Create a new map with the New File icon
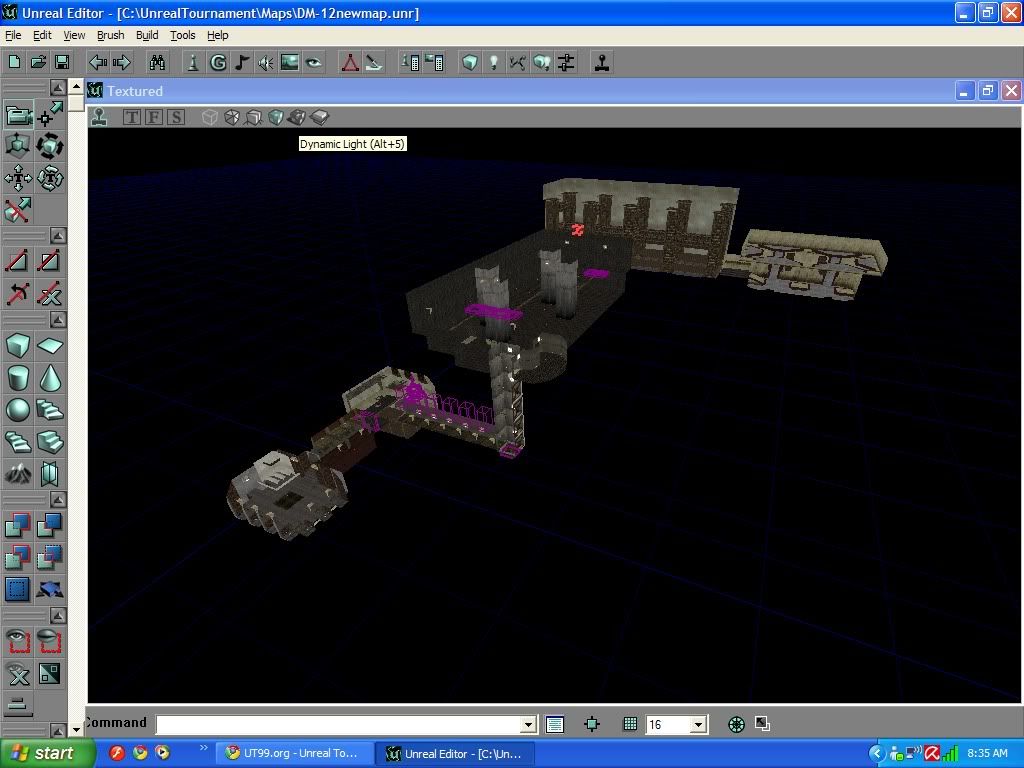This screenshot has width=1024, height=768. pos(14,63)
